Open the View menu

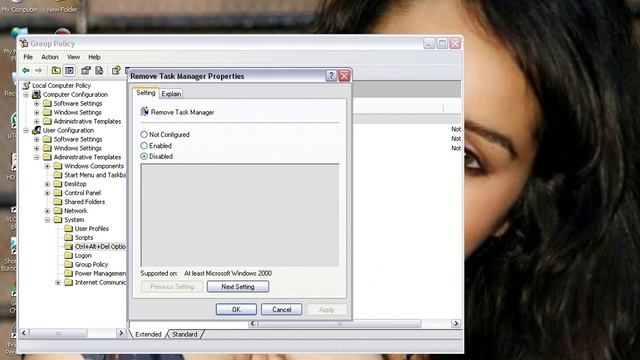73,57
